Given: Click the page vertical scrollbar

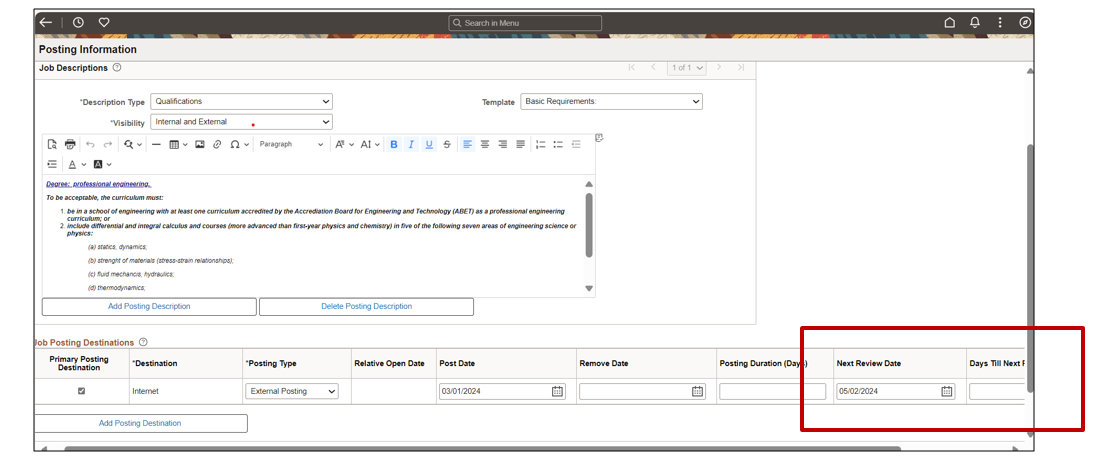Looking at the screenshot, I should pos(1030,269).
